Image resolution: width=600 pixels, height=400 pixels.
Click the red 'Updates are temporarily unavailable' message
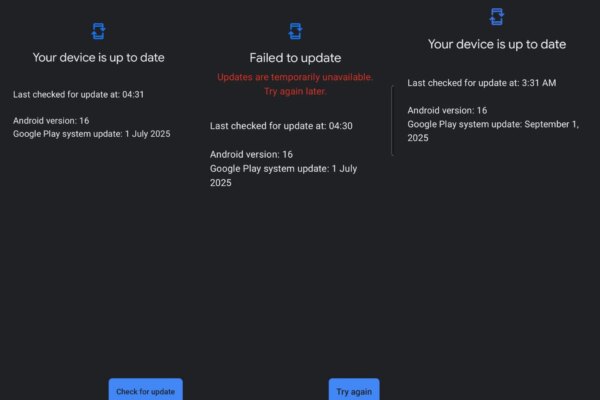(x=295, y=77)
